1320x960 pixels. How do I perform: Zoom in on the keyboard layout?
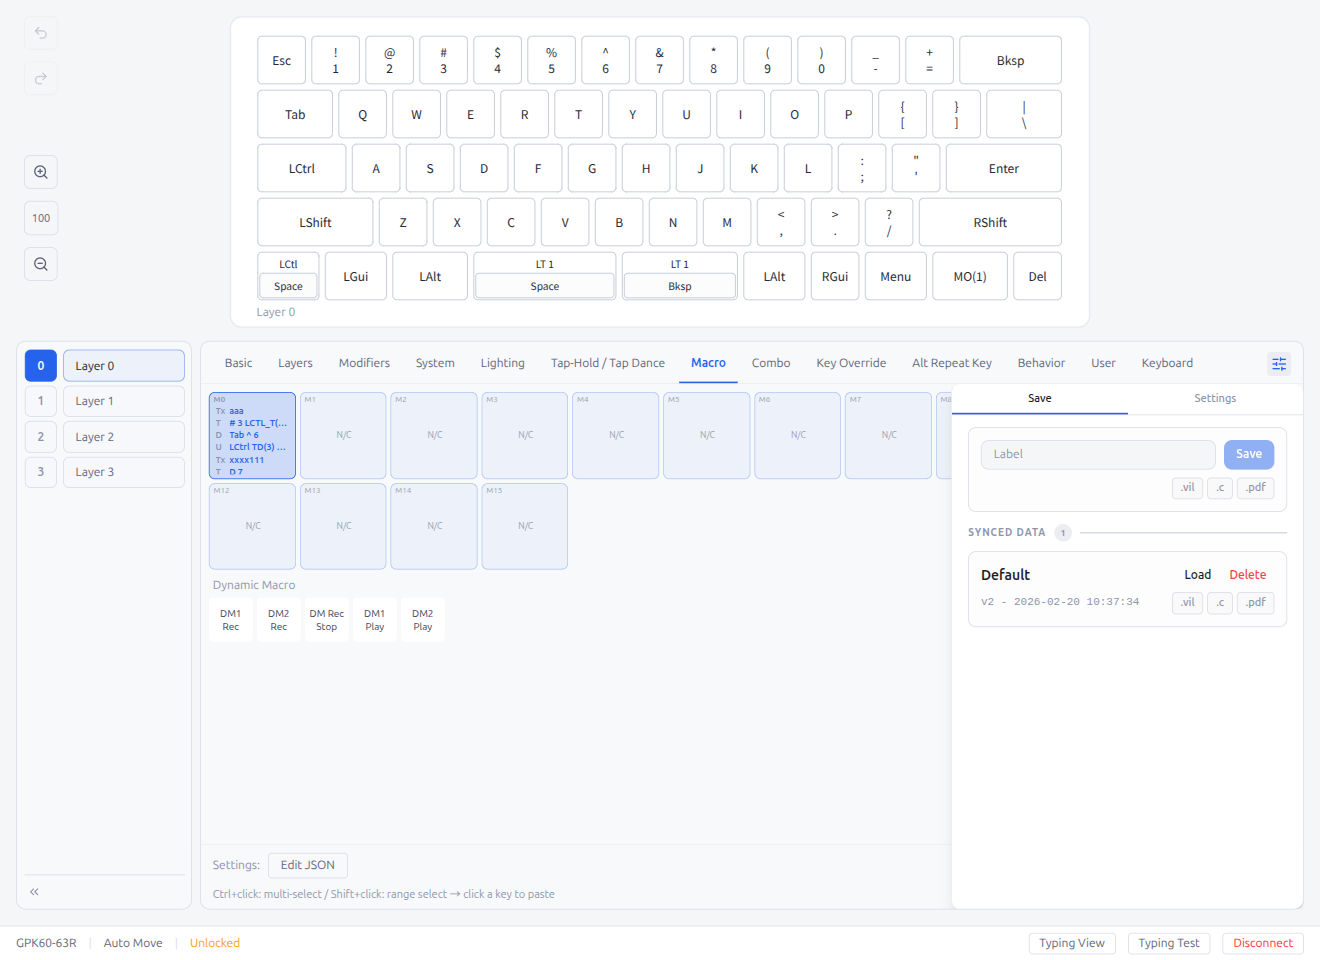pyautogui.click(x=40, y=171)
